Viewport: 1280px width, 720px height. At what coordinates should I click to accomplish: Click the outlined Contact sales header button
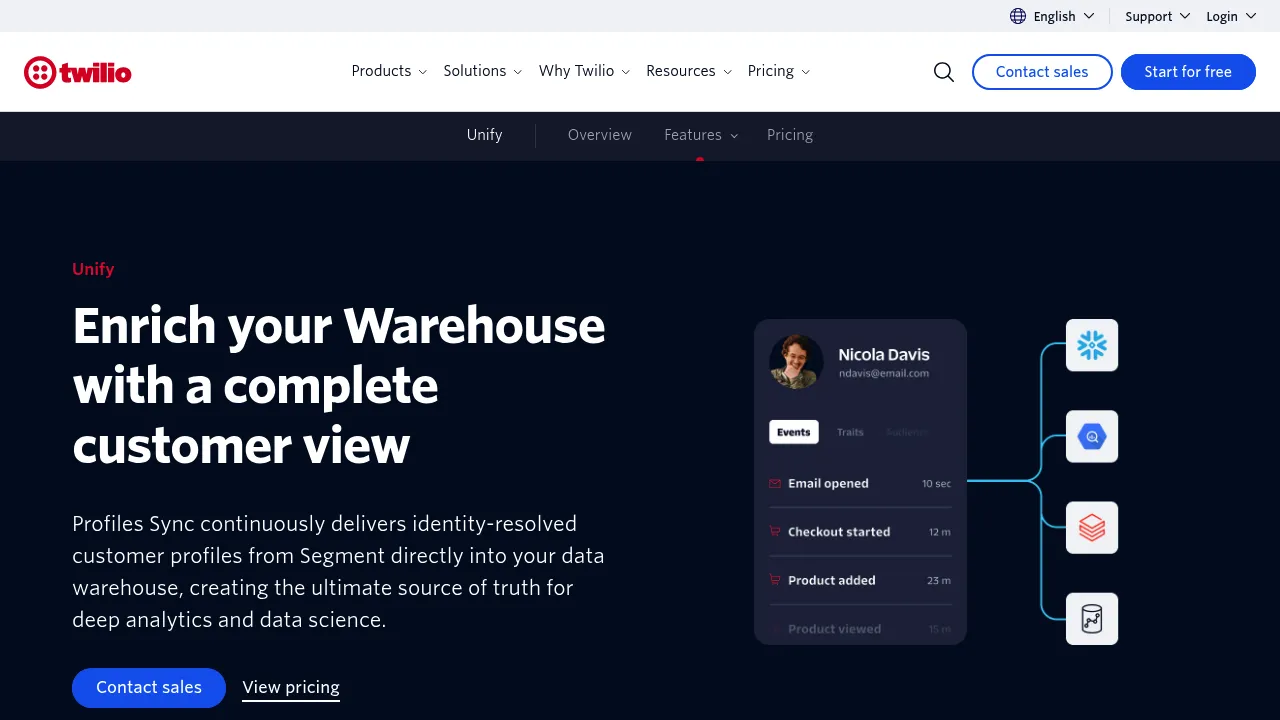[x=1042, y=72]
